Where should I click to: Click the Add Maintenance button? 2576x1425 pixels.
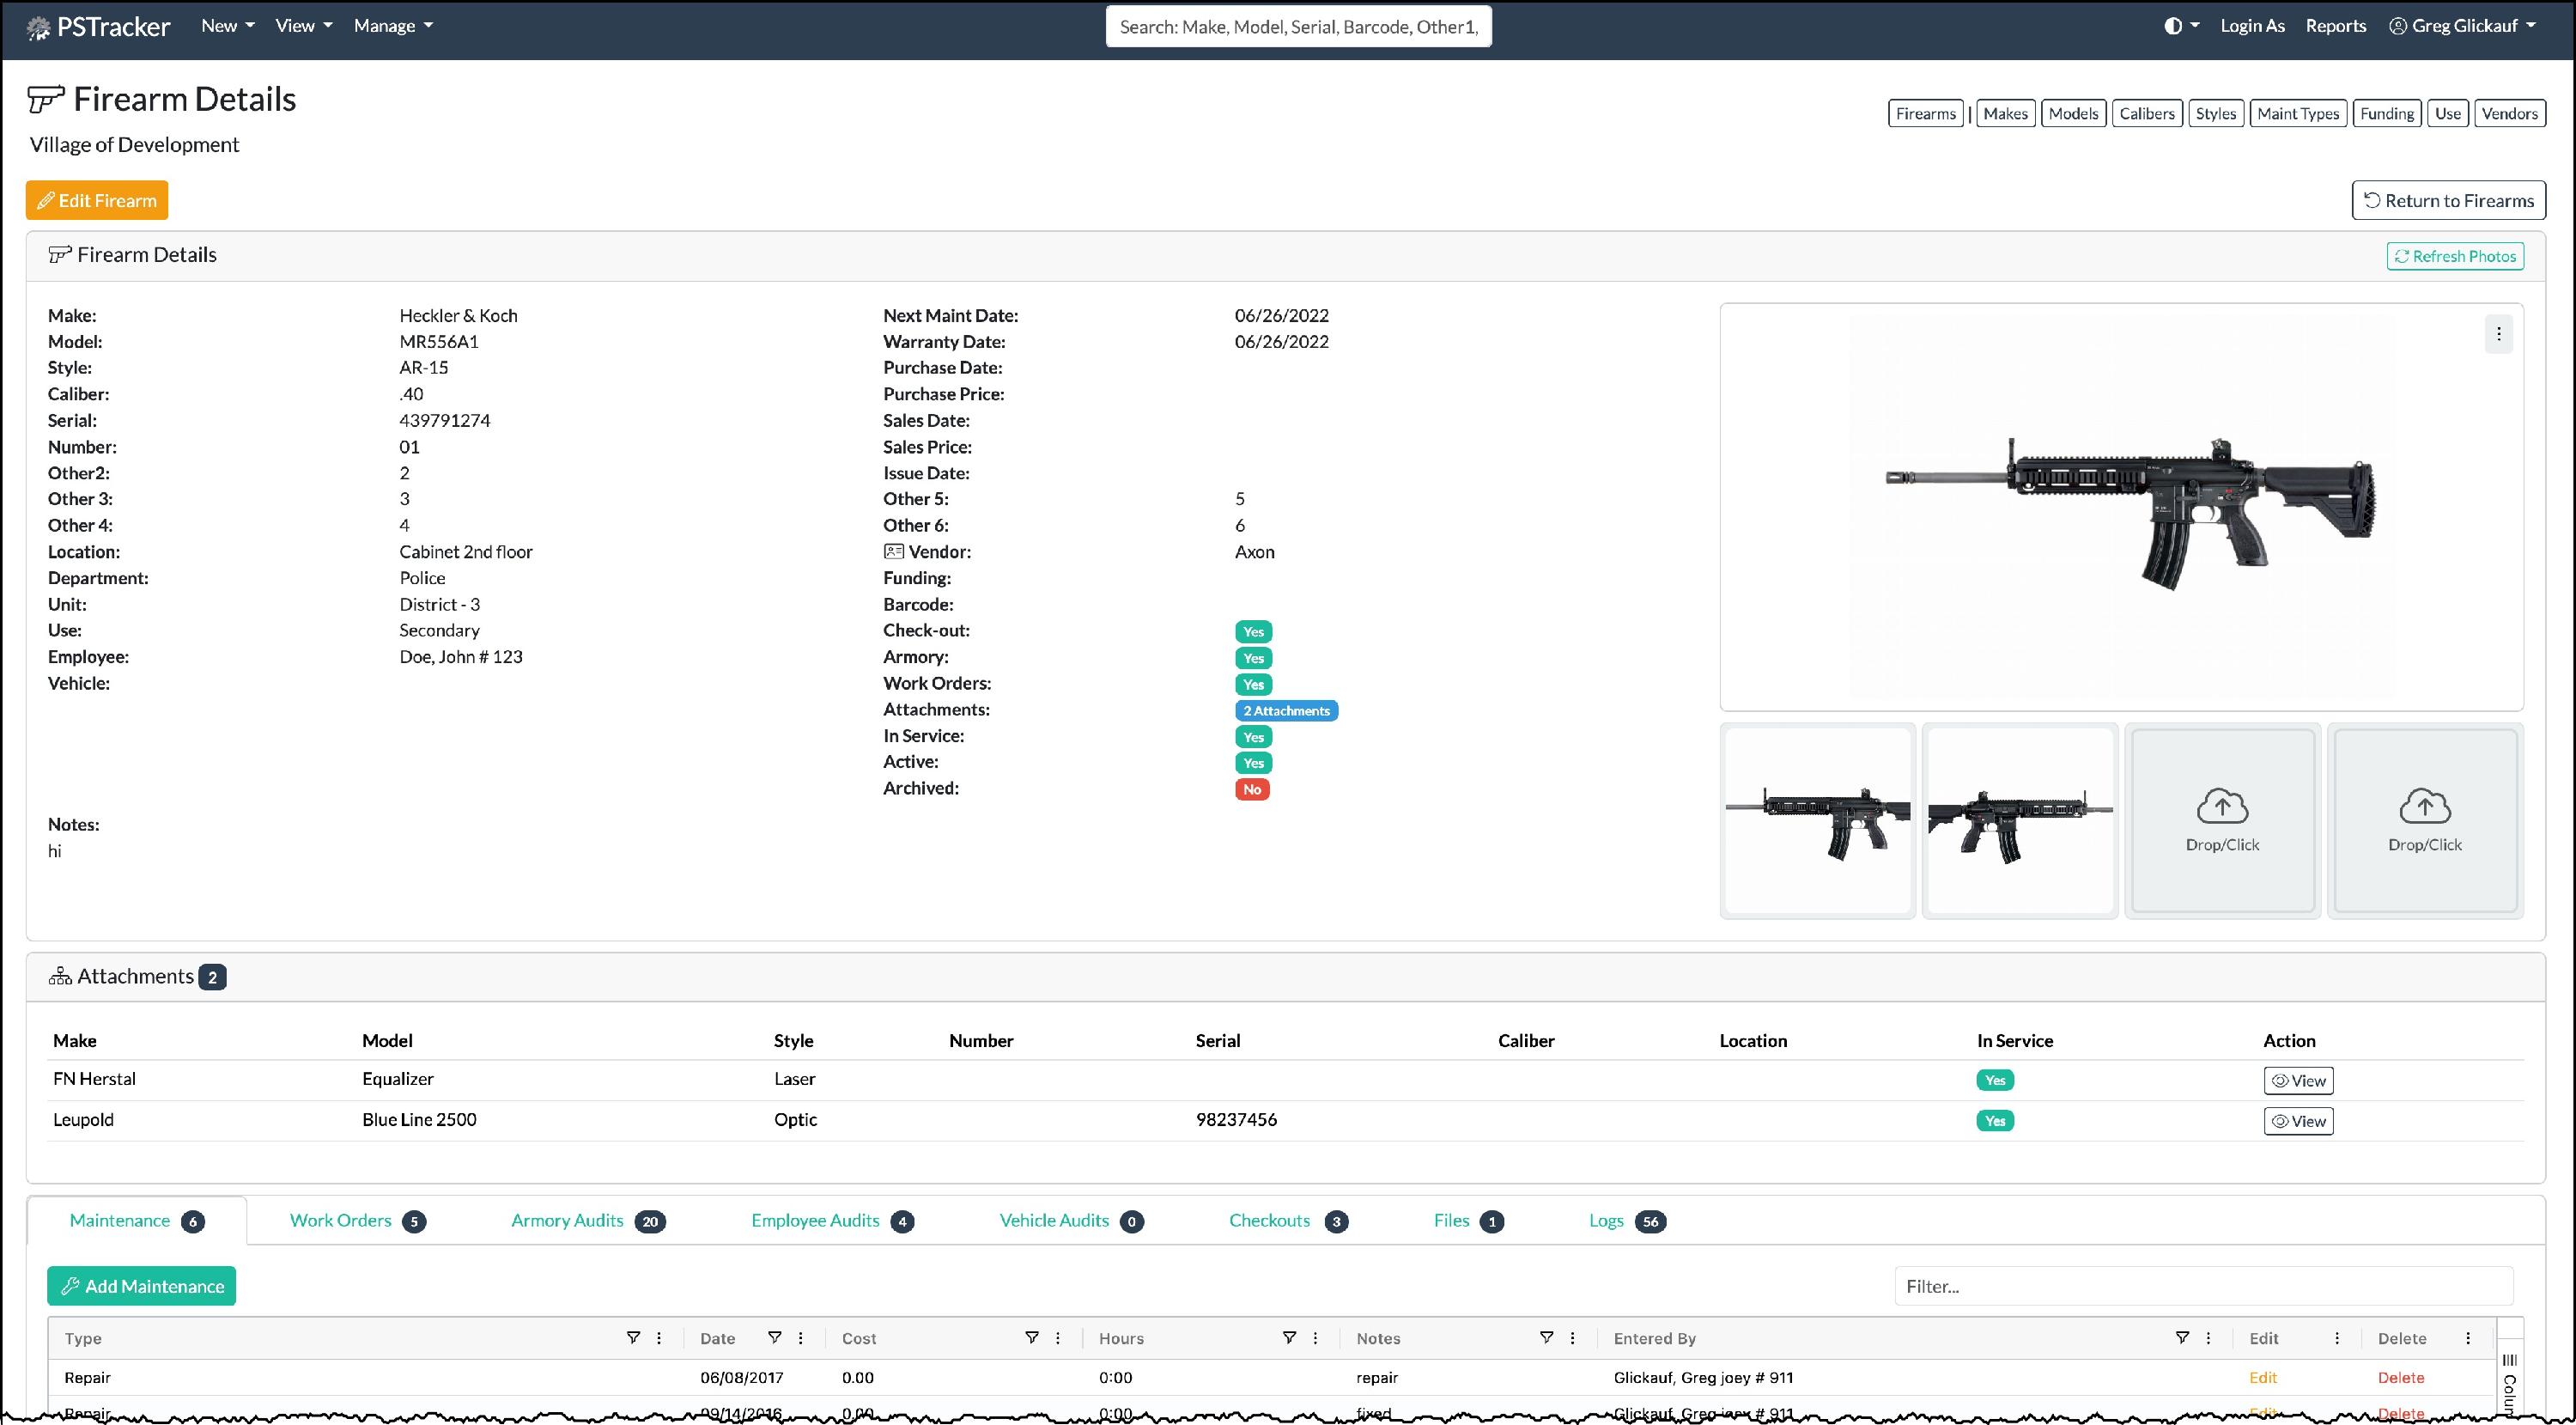click(141, 1286)
